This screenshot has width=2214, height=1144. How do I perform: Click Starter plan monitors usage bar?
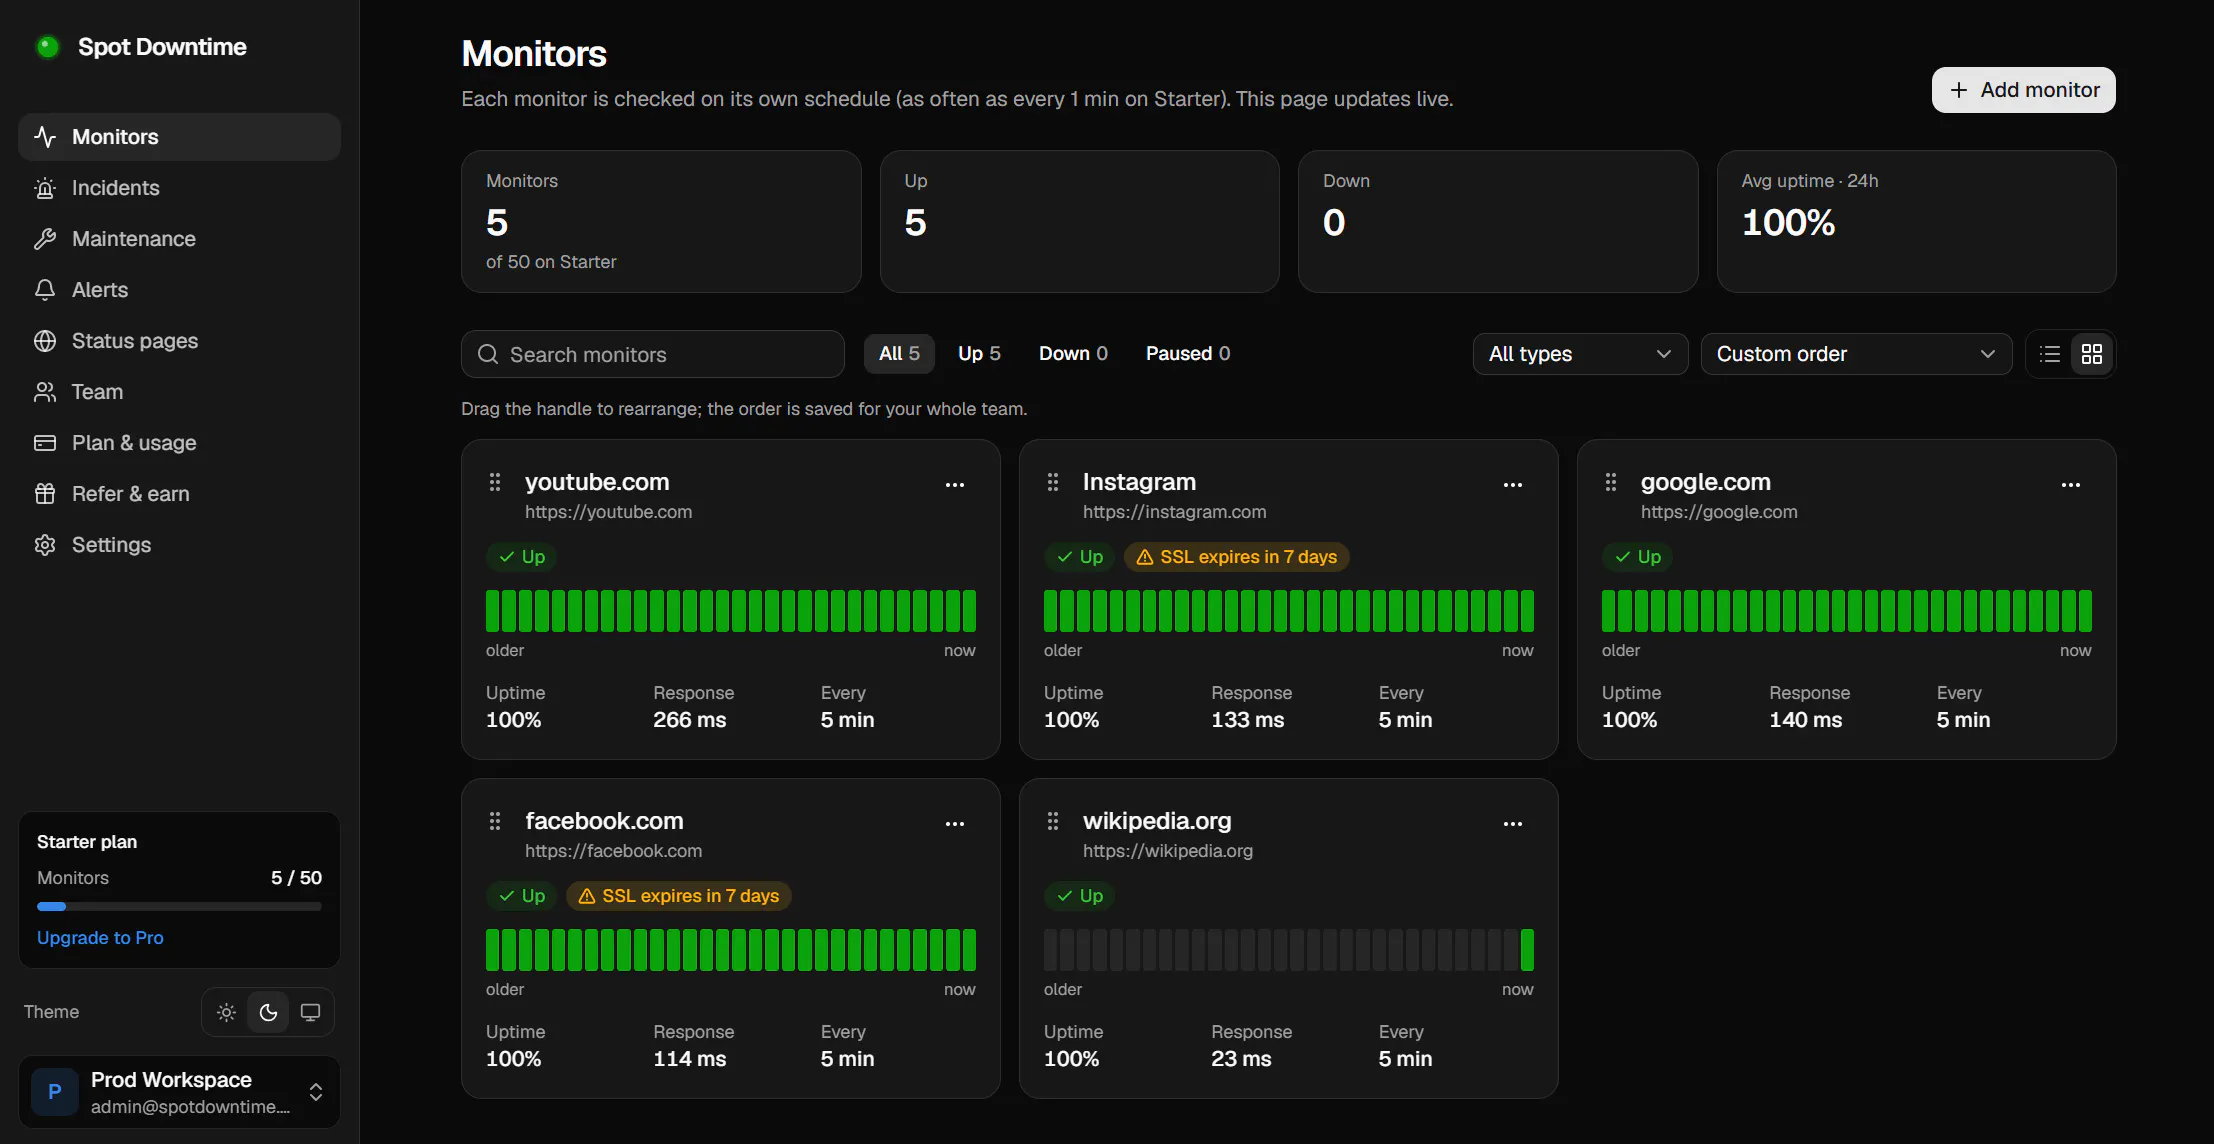click(x=179, y=907)
